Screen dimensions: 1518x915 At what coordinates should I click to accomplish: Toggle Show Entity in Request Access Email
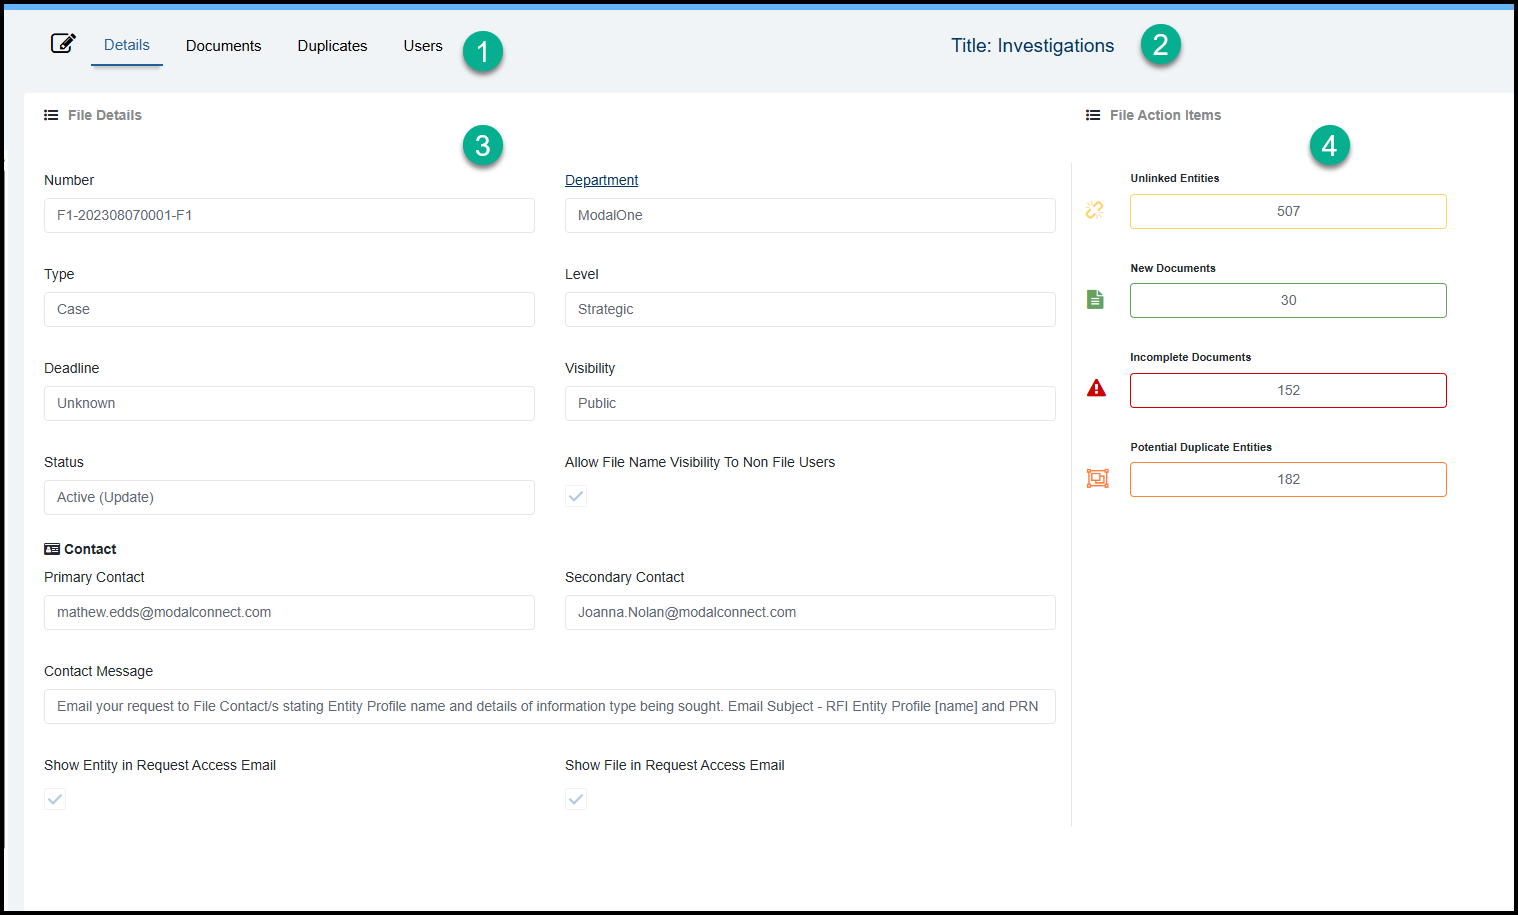pos(55,799)
